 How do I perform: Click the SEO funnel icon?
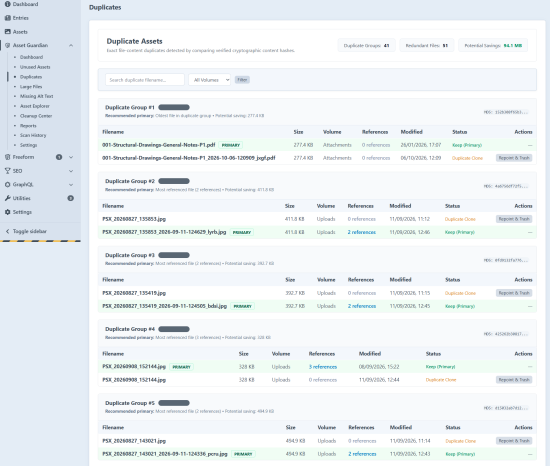click(7, 171)
